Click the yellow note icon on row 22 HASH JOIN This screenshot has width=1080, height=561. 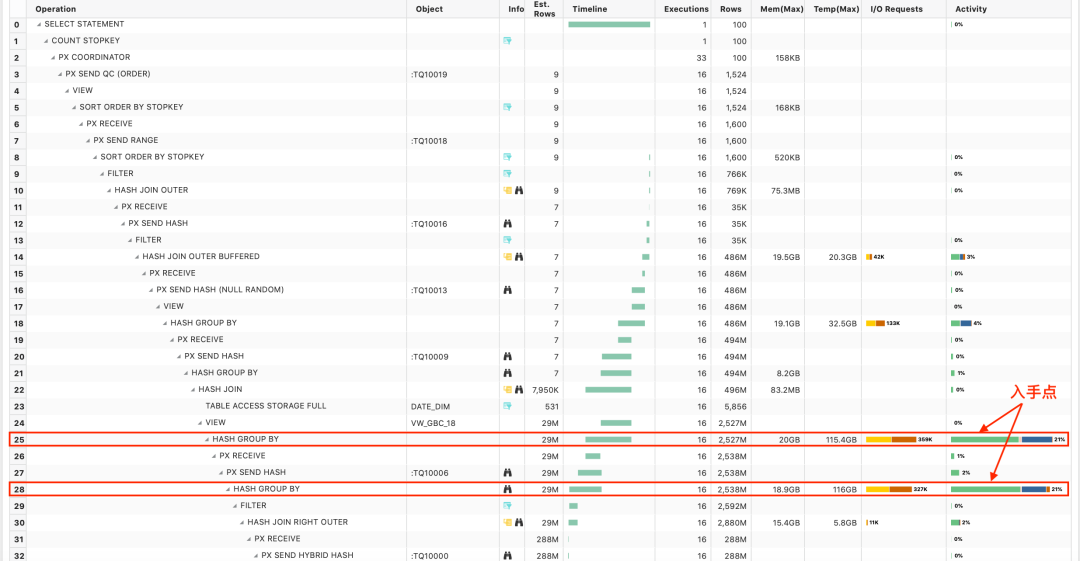pyautogui.click(x=508, y=389)
